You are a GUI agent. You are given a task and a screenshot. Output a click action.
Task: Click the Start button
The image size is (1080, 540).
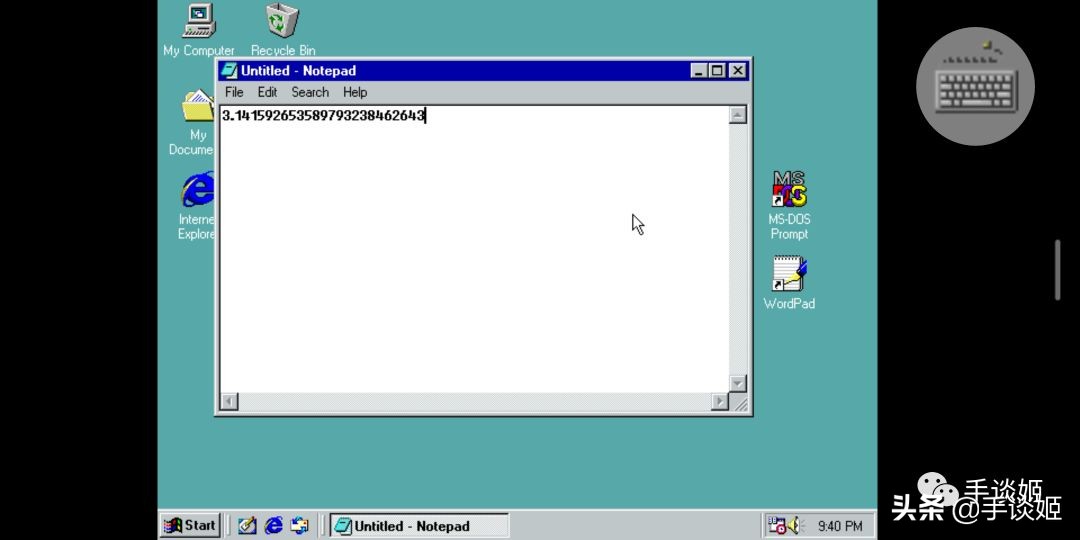tap(190, 526)
